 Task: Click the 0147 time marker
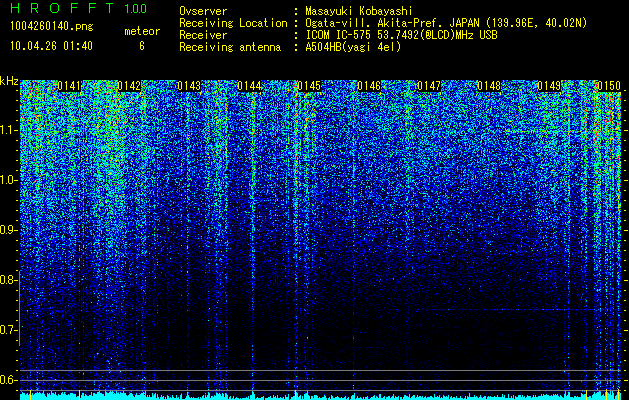pos(429,86)
